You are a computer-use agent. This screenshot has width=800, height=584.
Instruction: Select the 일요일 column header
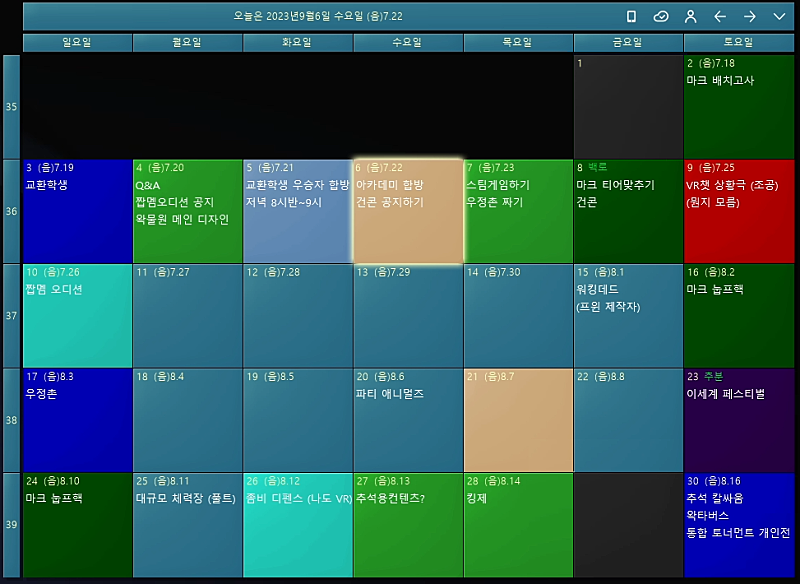click(77, 43)
